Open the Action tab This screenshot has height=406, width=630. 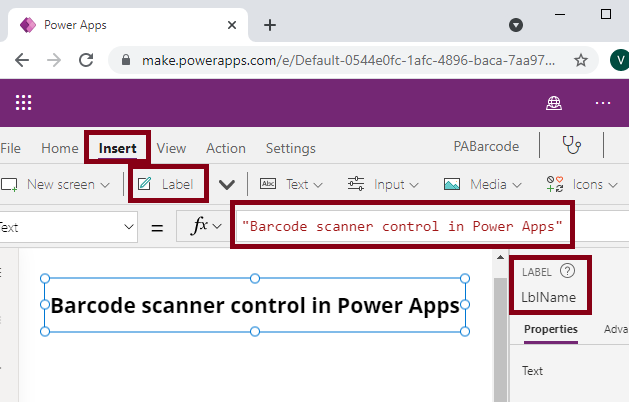pos(226,148)
